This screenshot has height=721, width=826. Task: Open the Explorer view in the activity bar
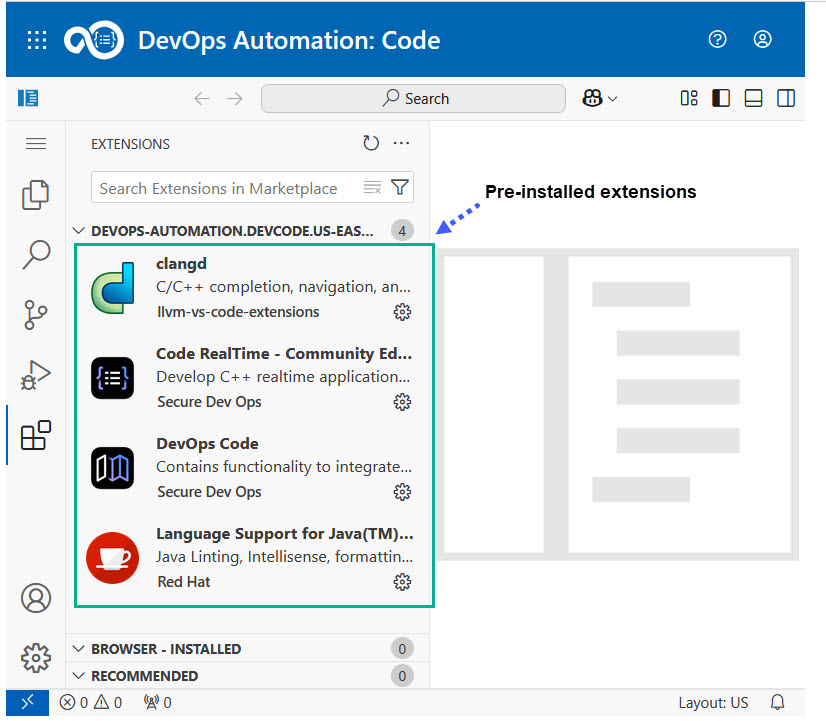click(x=35, y=195)
